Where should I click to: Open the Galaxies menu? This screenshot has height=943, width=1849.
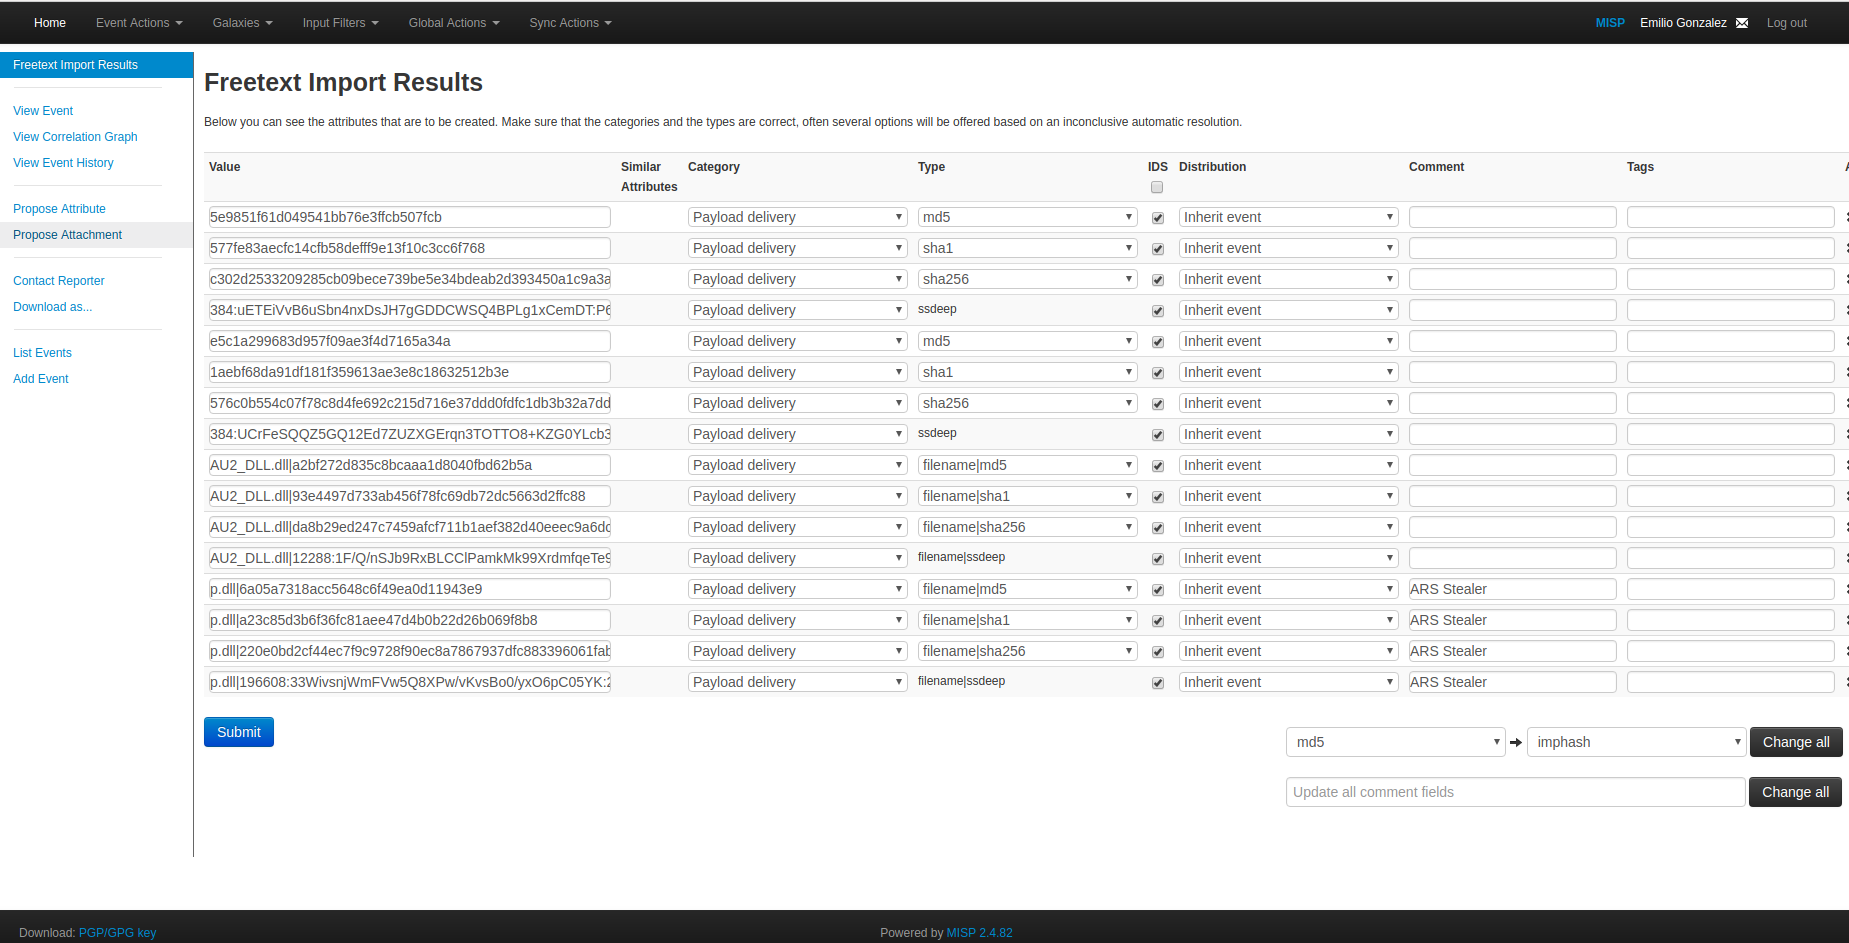point(243,23)
